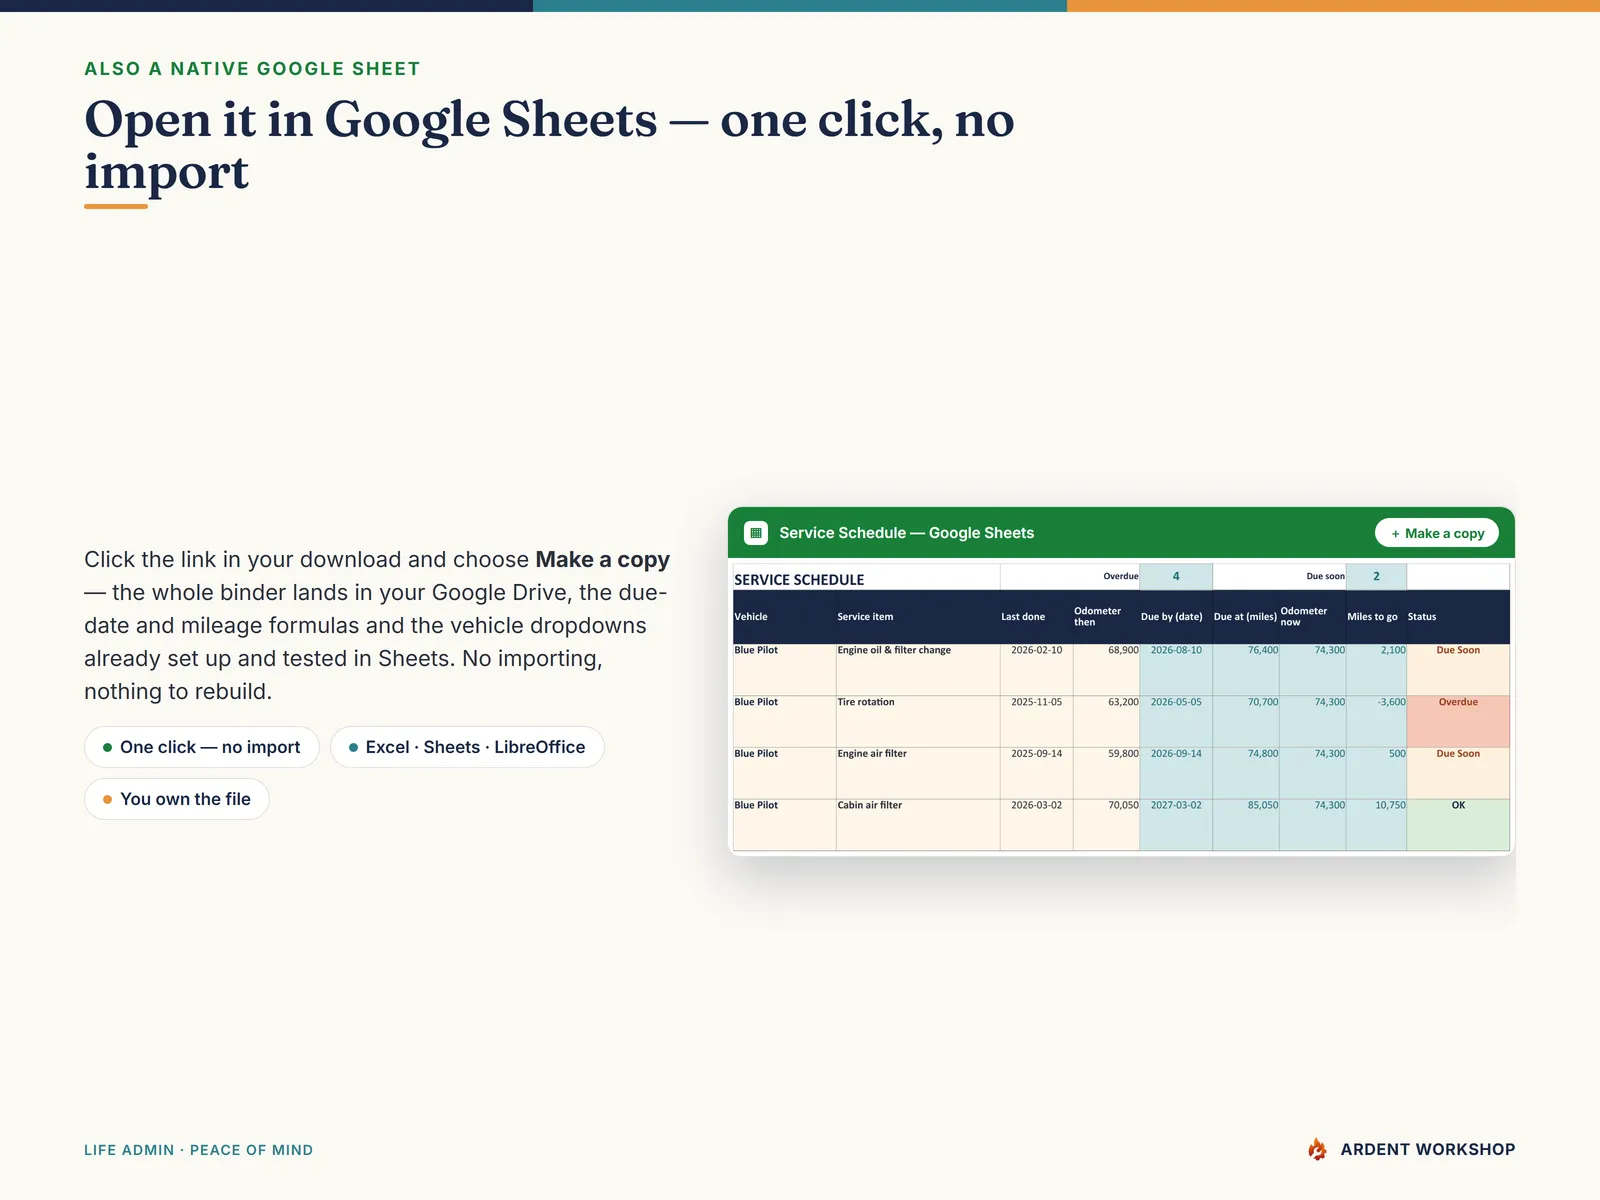
Task: Click the 'ARDENT WORKSHOP' footer brand text
Action: click(x=1427, y=1150)
